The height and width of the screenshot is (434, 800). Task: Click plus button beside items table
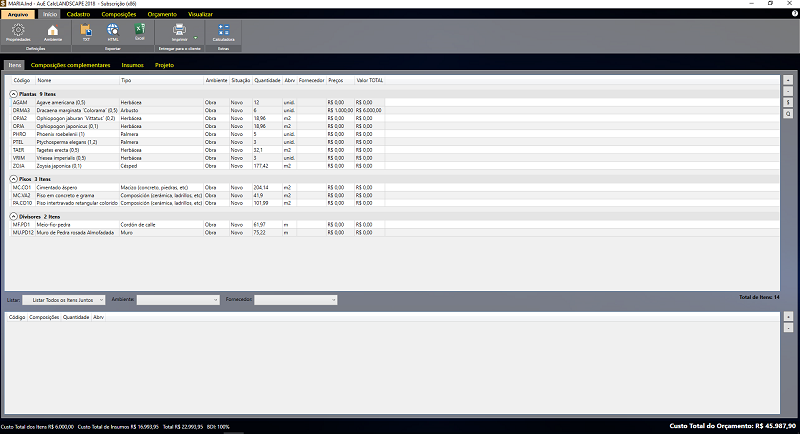click(788, 80)
